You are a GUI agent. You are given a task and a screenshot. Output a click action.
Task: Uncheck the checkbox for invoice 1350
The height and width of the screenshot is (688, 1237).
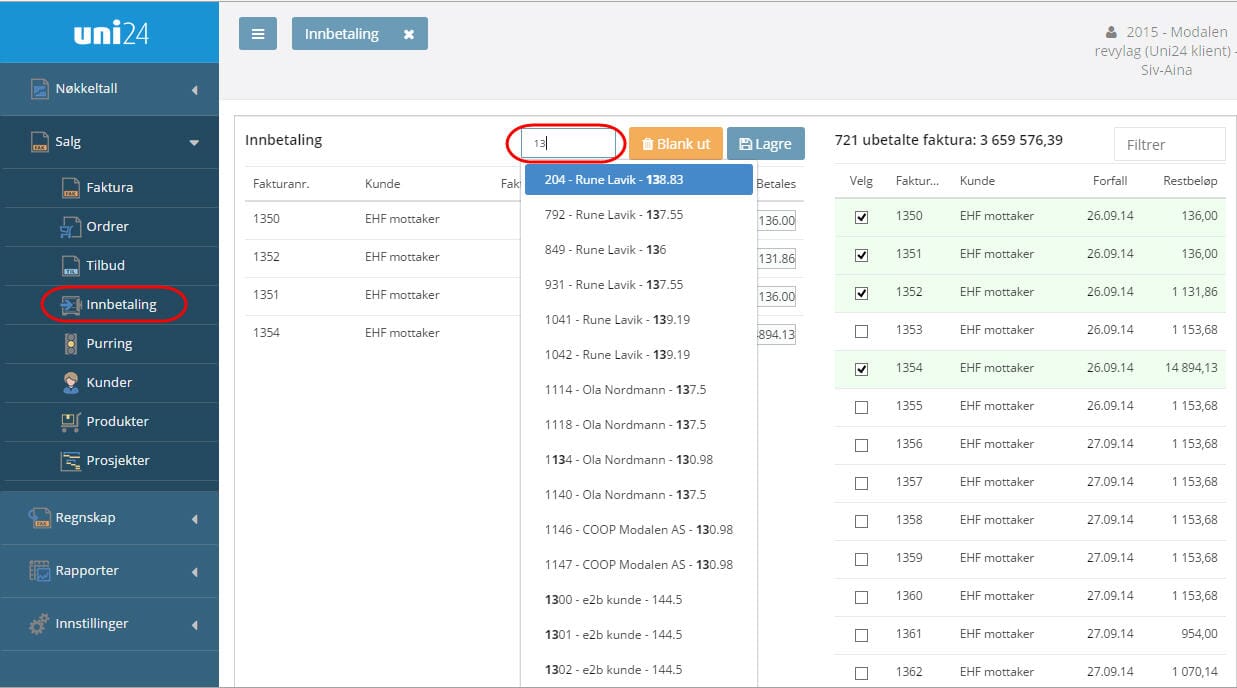[x=861, y=217]
